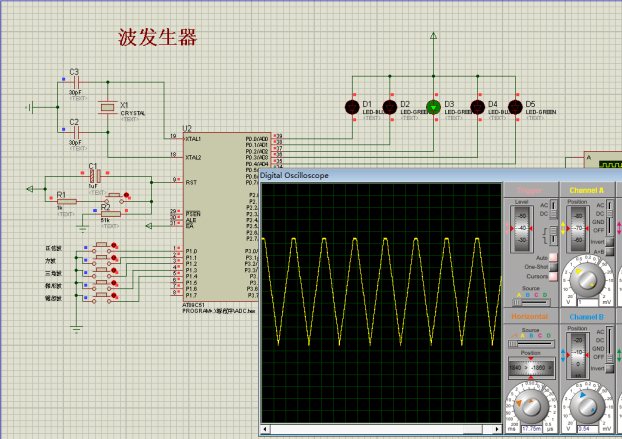Click the Channel A voltage value field
This screenshot has width=622, height=439.
pyautogui.click(x=587, y=302)
